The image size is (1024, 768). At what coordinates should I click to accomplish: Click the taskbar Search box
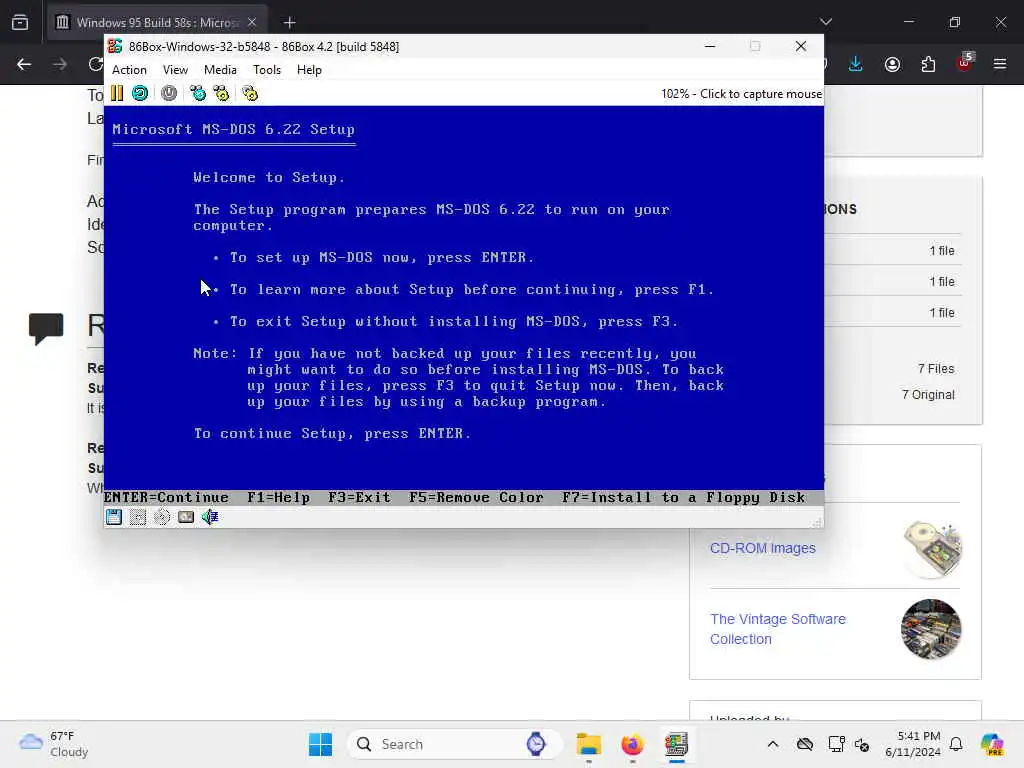coord(455,744)
